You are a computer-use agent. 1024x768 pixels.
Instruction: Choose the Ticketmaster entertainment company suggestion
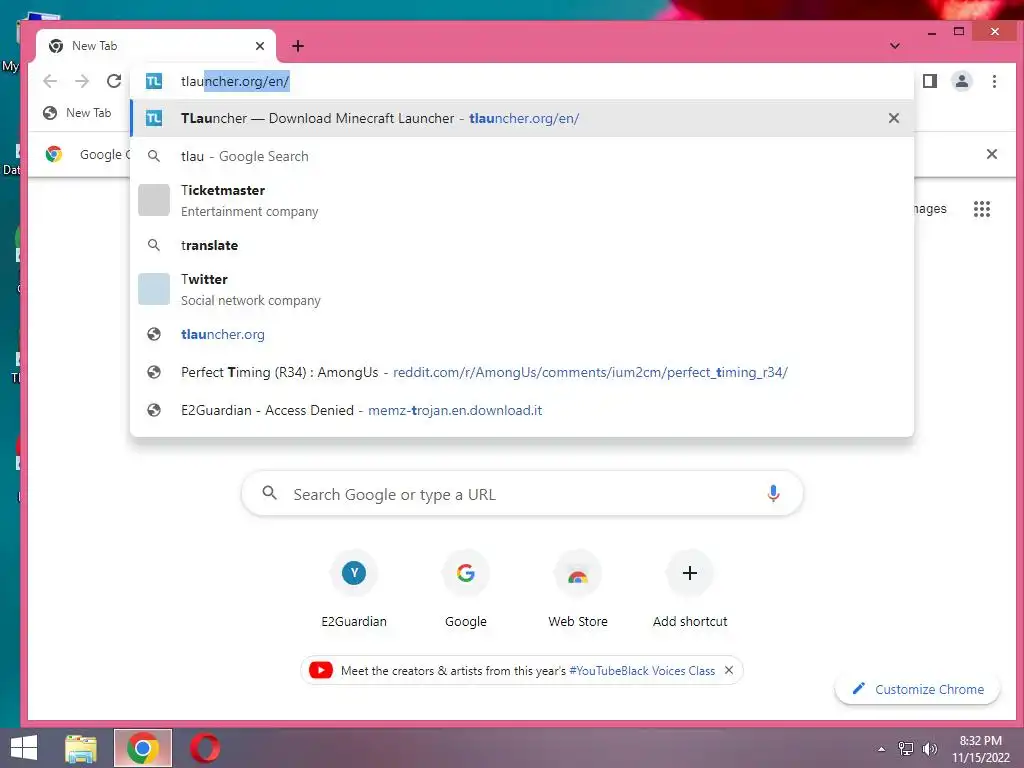[x=522, y=200]
